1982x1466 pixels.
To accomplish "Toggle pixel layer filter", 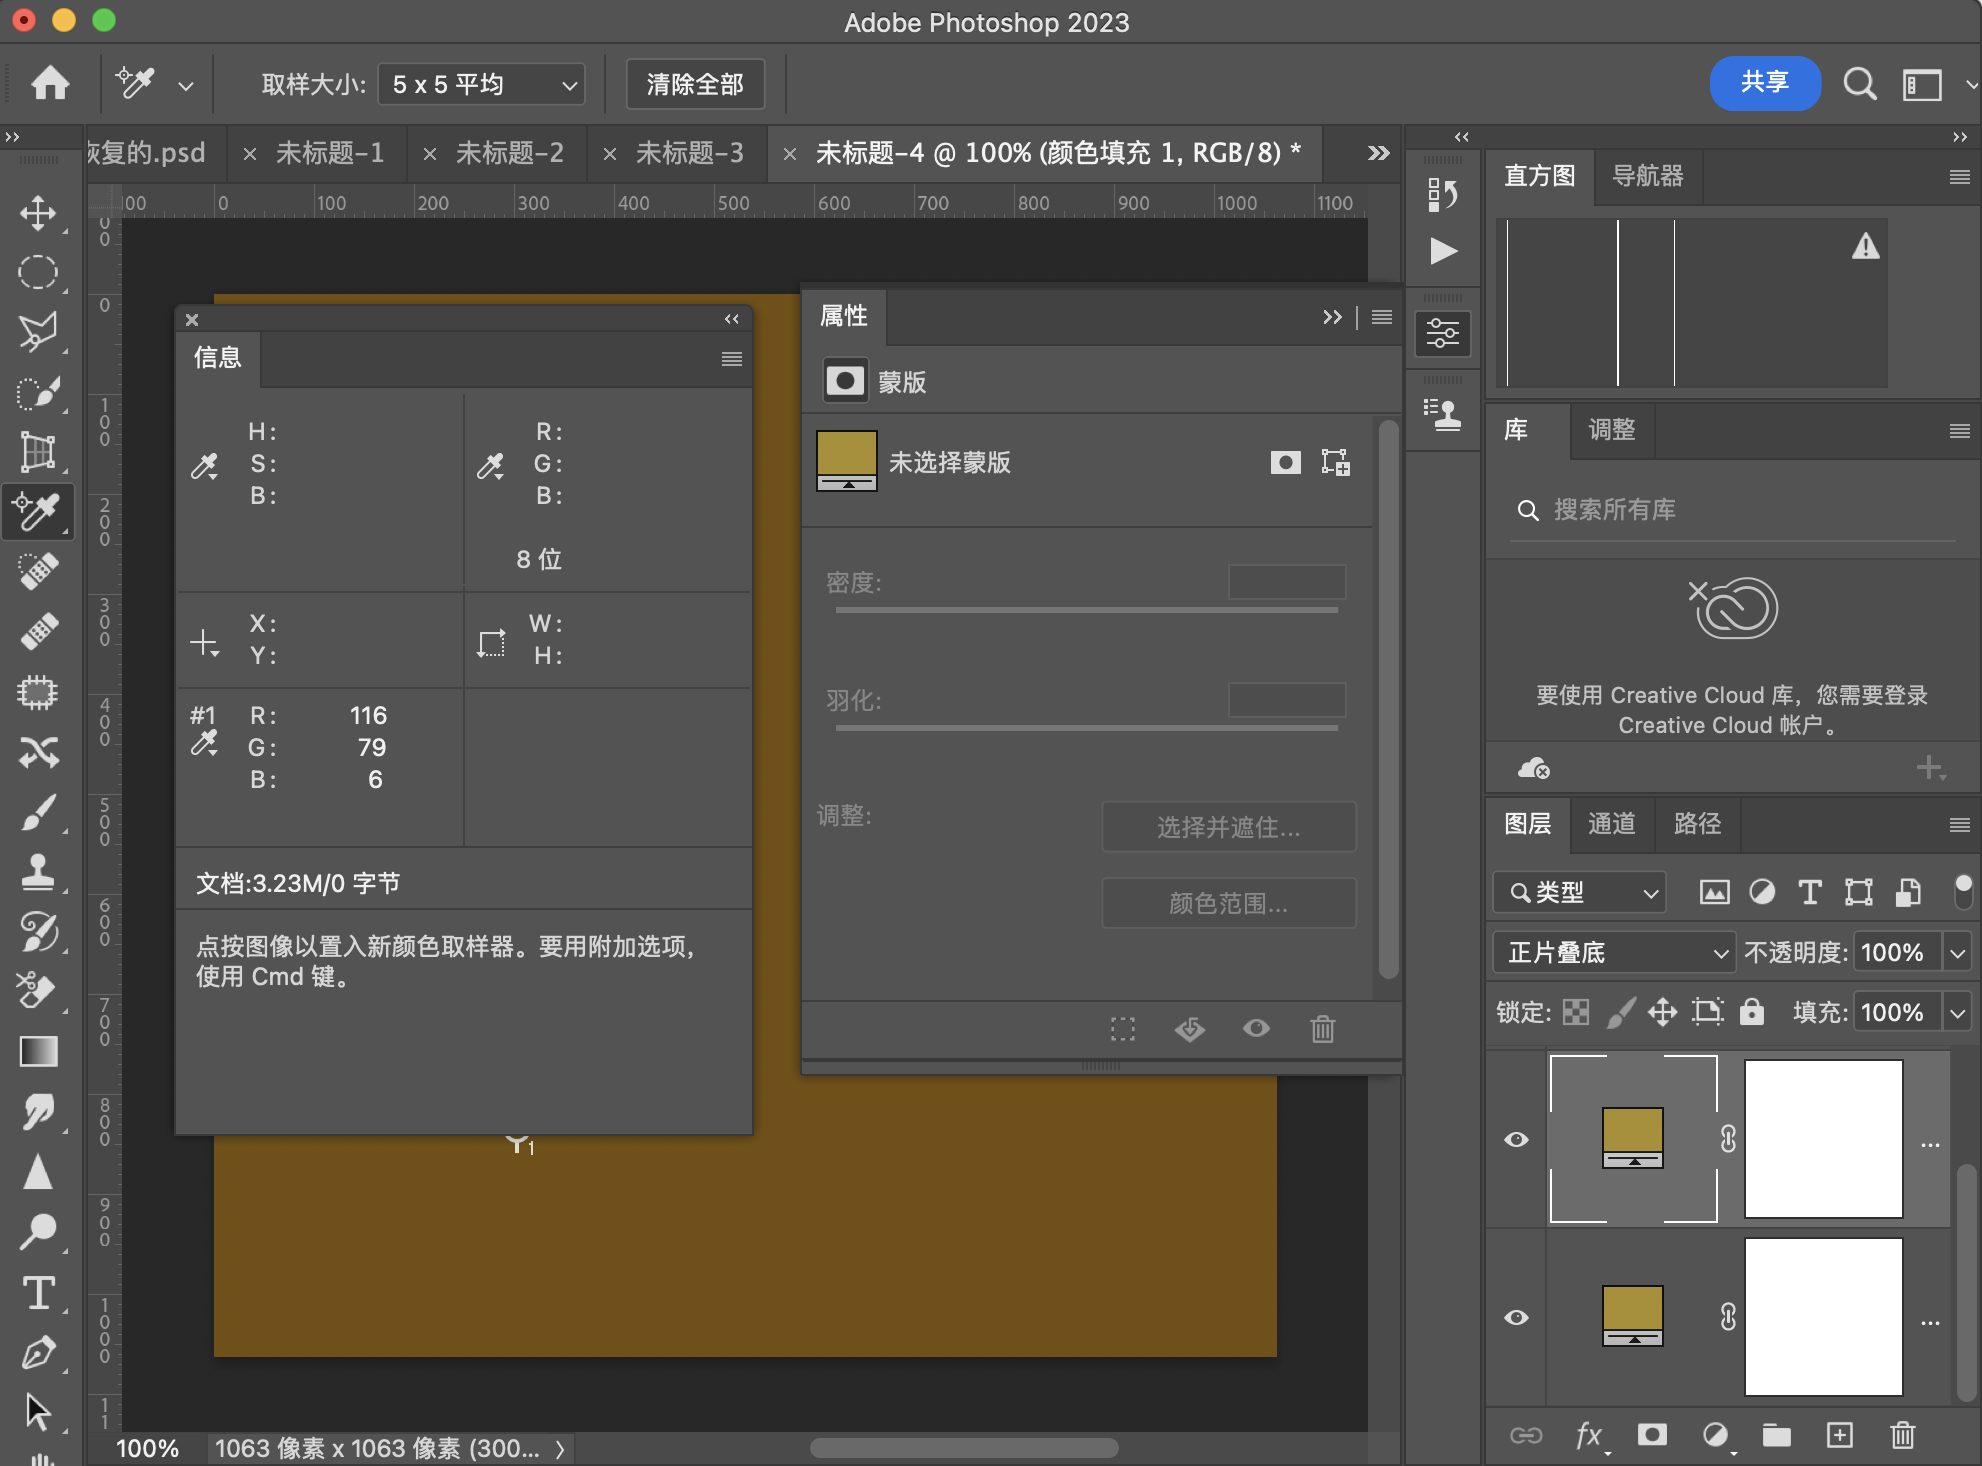I will (x=1714, y=892).
